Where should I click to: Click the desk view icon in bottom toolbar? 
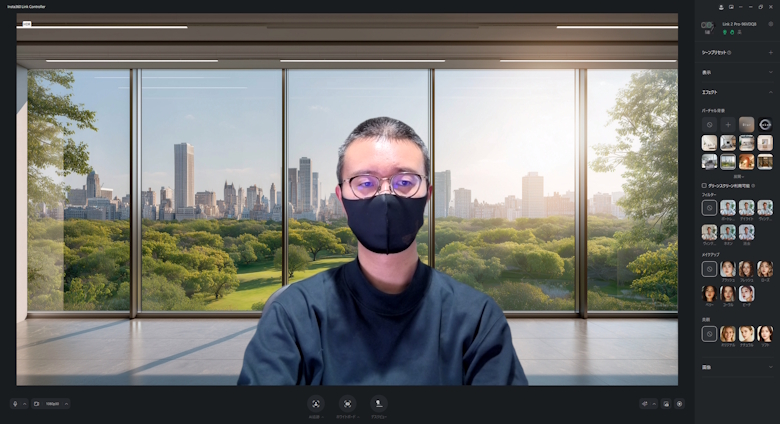[x=379, y=404]
